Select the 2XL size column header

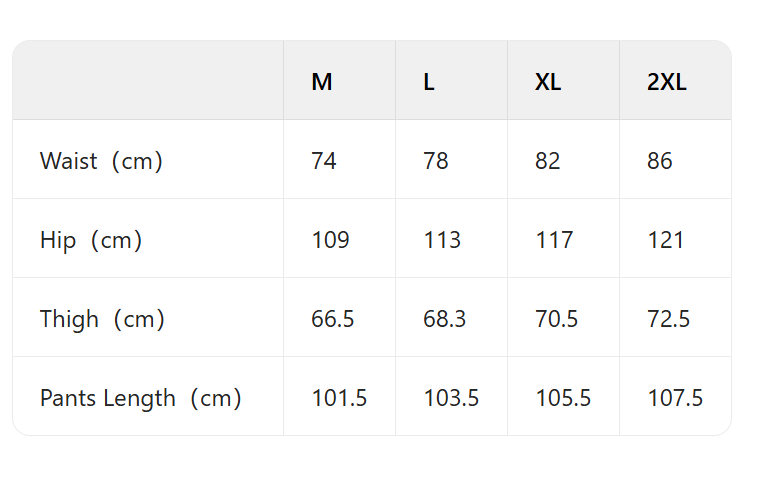click(667, 82)
